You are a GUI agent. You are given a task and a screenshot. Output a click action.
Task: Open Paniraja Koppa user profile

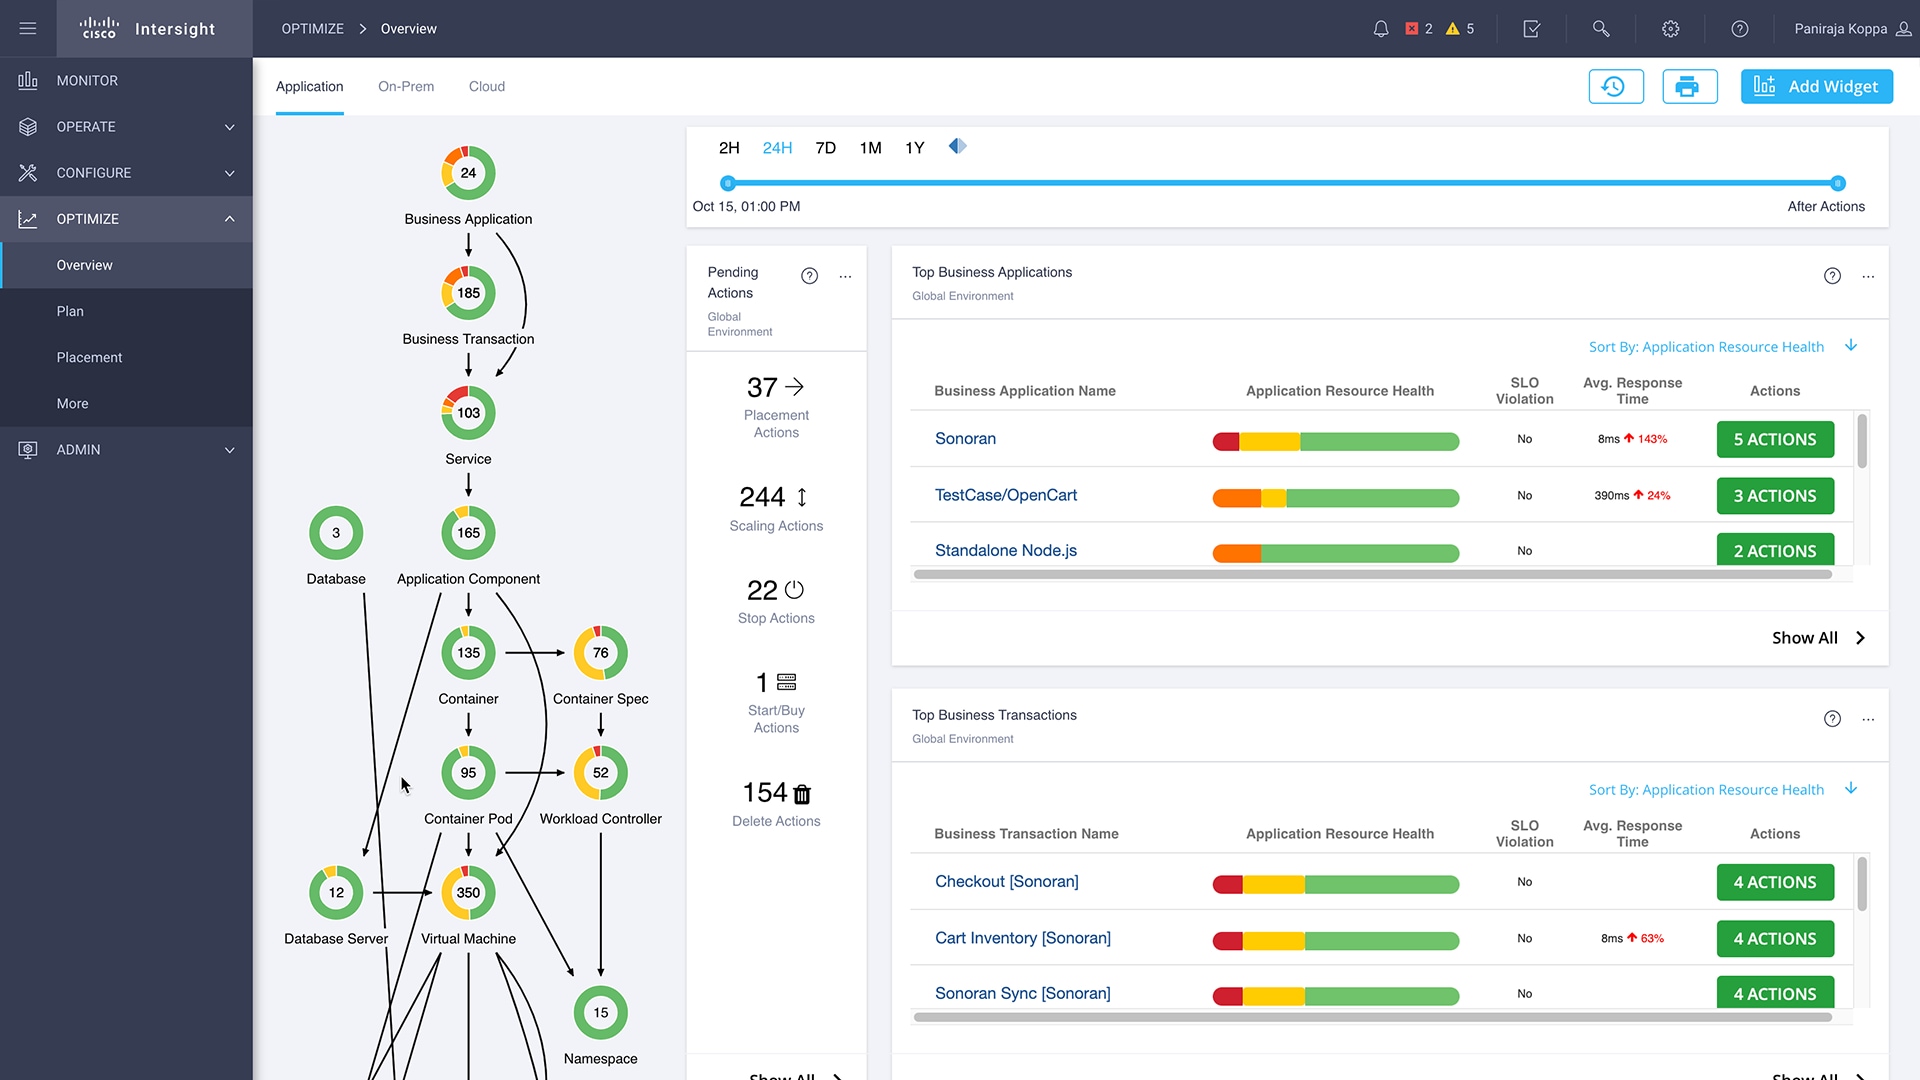[x=1852, y=29]
